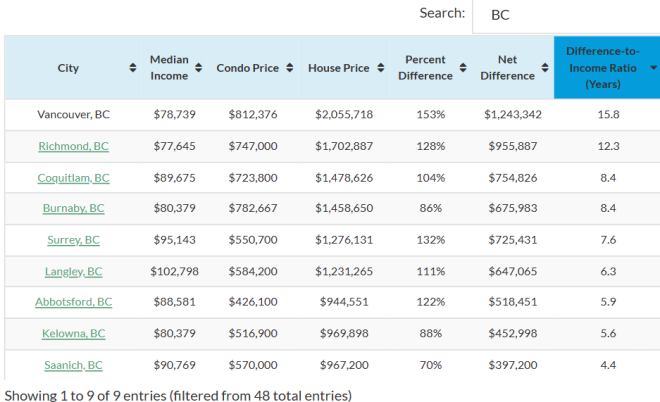Open the Richmond, BC link
Screen dimensions: 660x402
click(x=73, y=146)
